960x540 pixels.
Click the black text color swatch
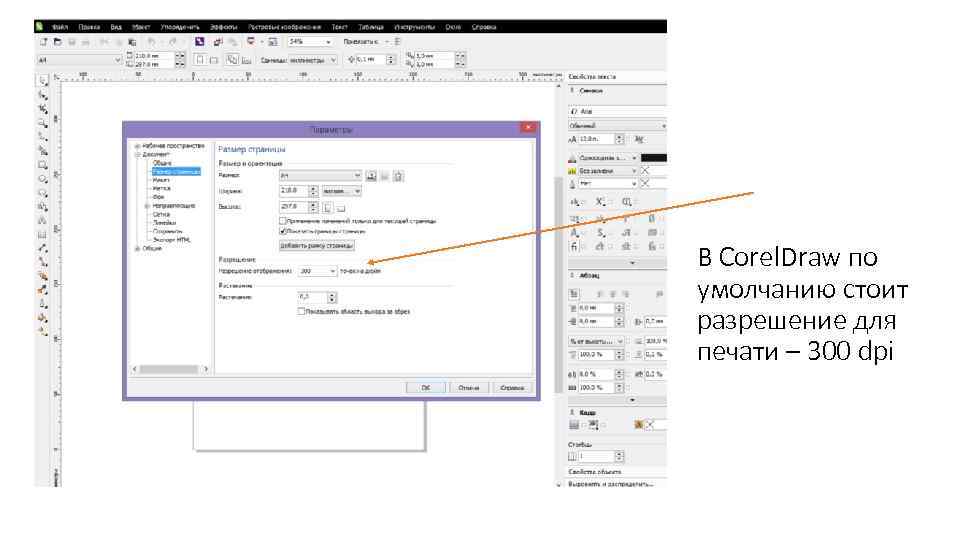(654, 158)
